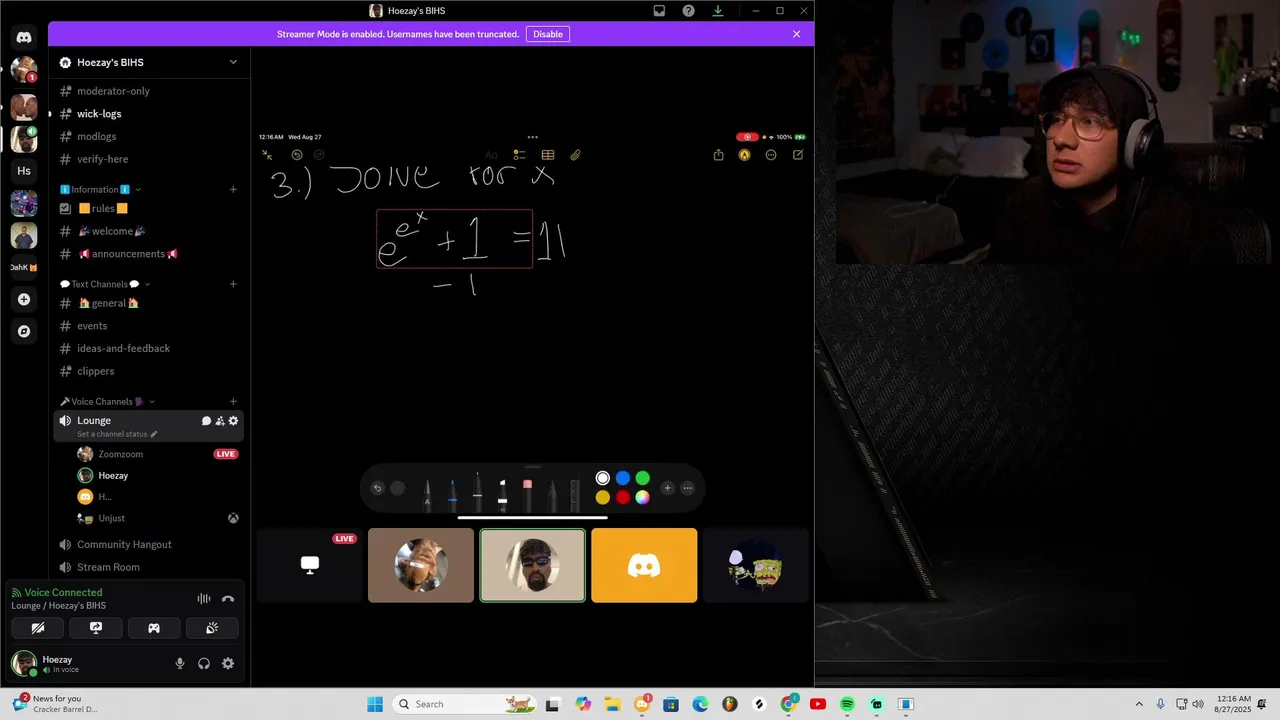Click the undo arrow in drawing palette
This screenshot has width=1280, height=720.
pyautogui.click(x=377, y=488)
